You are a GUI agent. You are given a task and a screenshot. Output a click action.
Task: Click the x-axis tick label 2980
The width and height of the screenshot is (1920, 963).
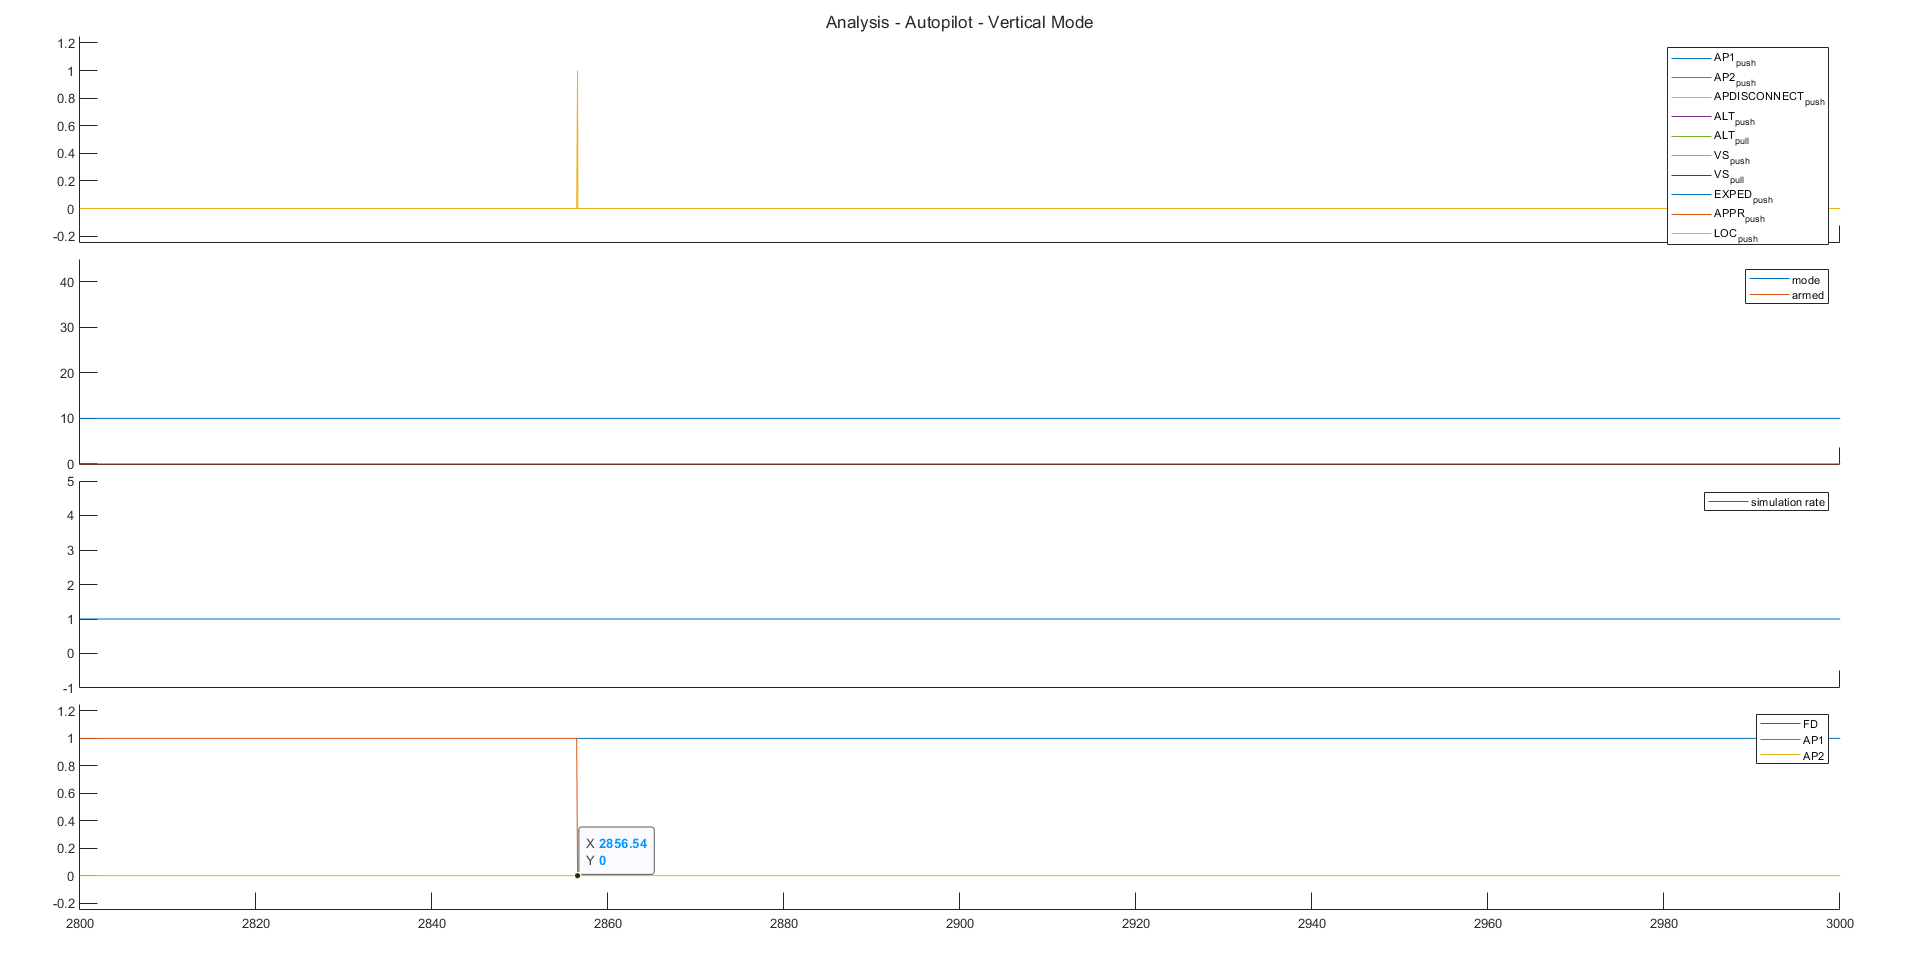(1664, 923)
